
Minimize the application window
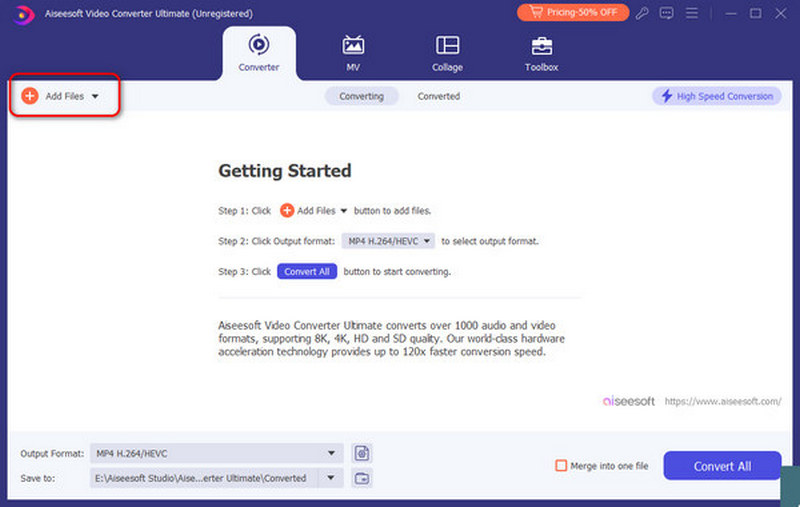point(731,13)
